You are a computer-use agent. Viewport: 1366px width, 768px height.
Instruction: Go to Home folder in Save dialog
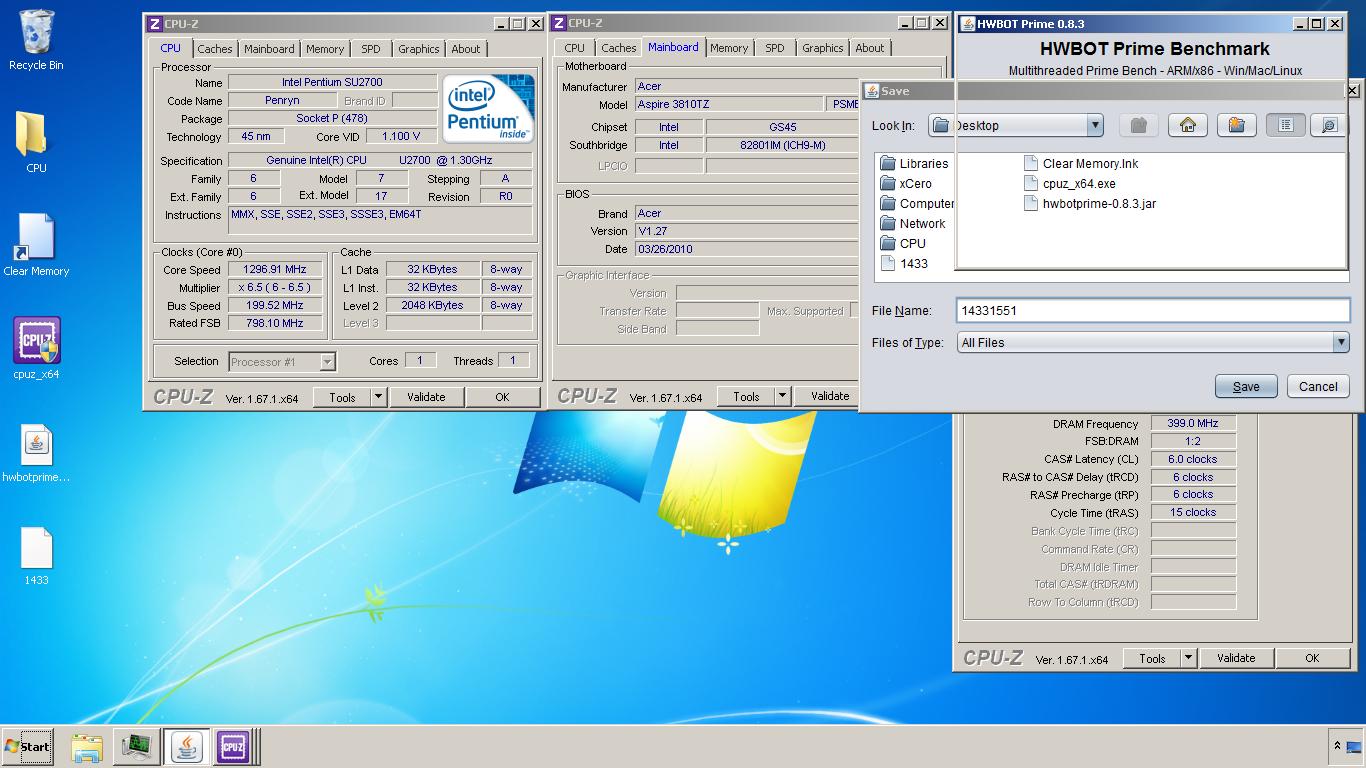click(x=1187, y=125)
